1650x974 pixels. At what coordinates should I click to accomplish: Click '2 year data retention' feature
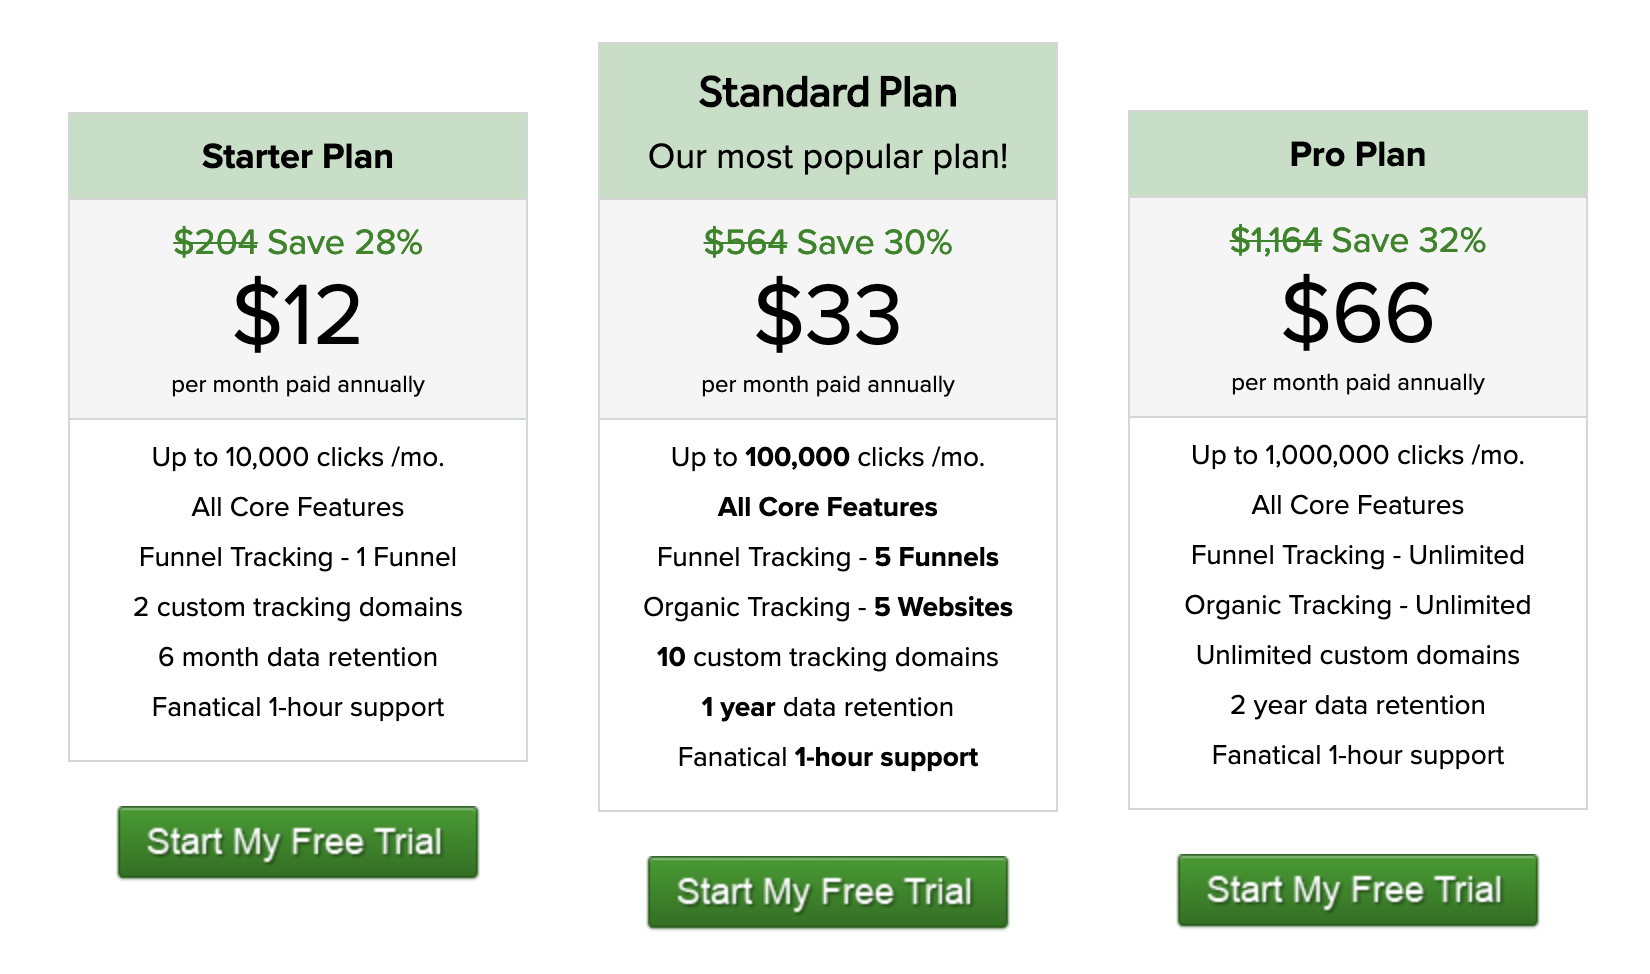[1358, 705]
